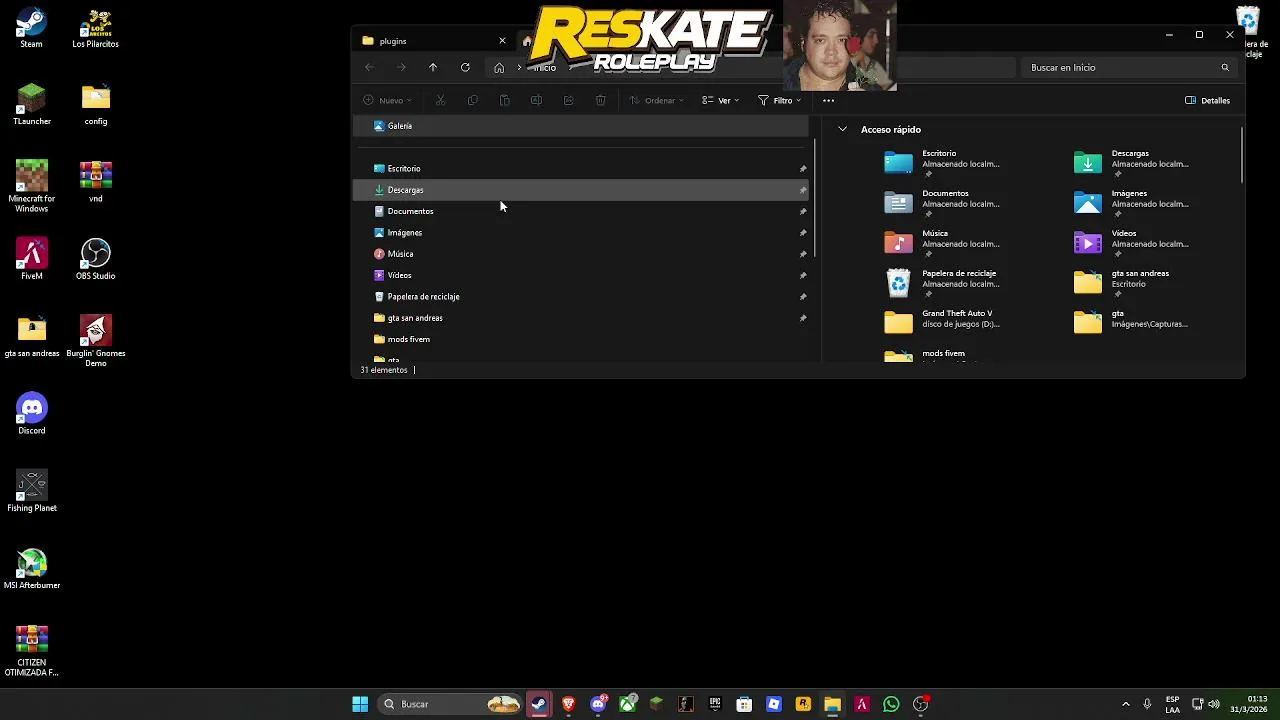Click Epic Games icon in taskbar
Viewport: 1280px width, 720px height.
point(715,704)
